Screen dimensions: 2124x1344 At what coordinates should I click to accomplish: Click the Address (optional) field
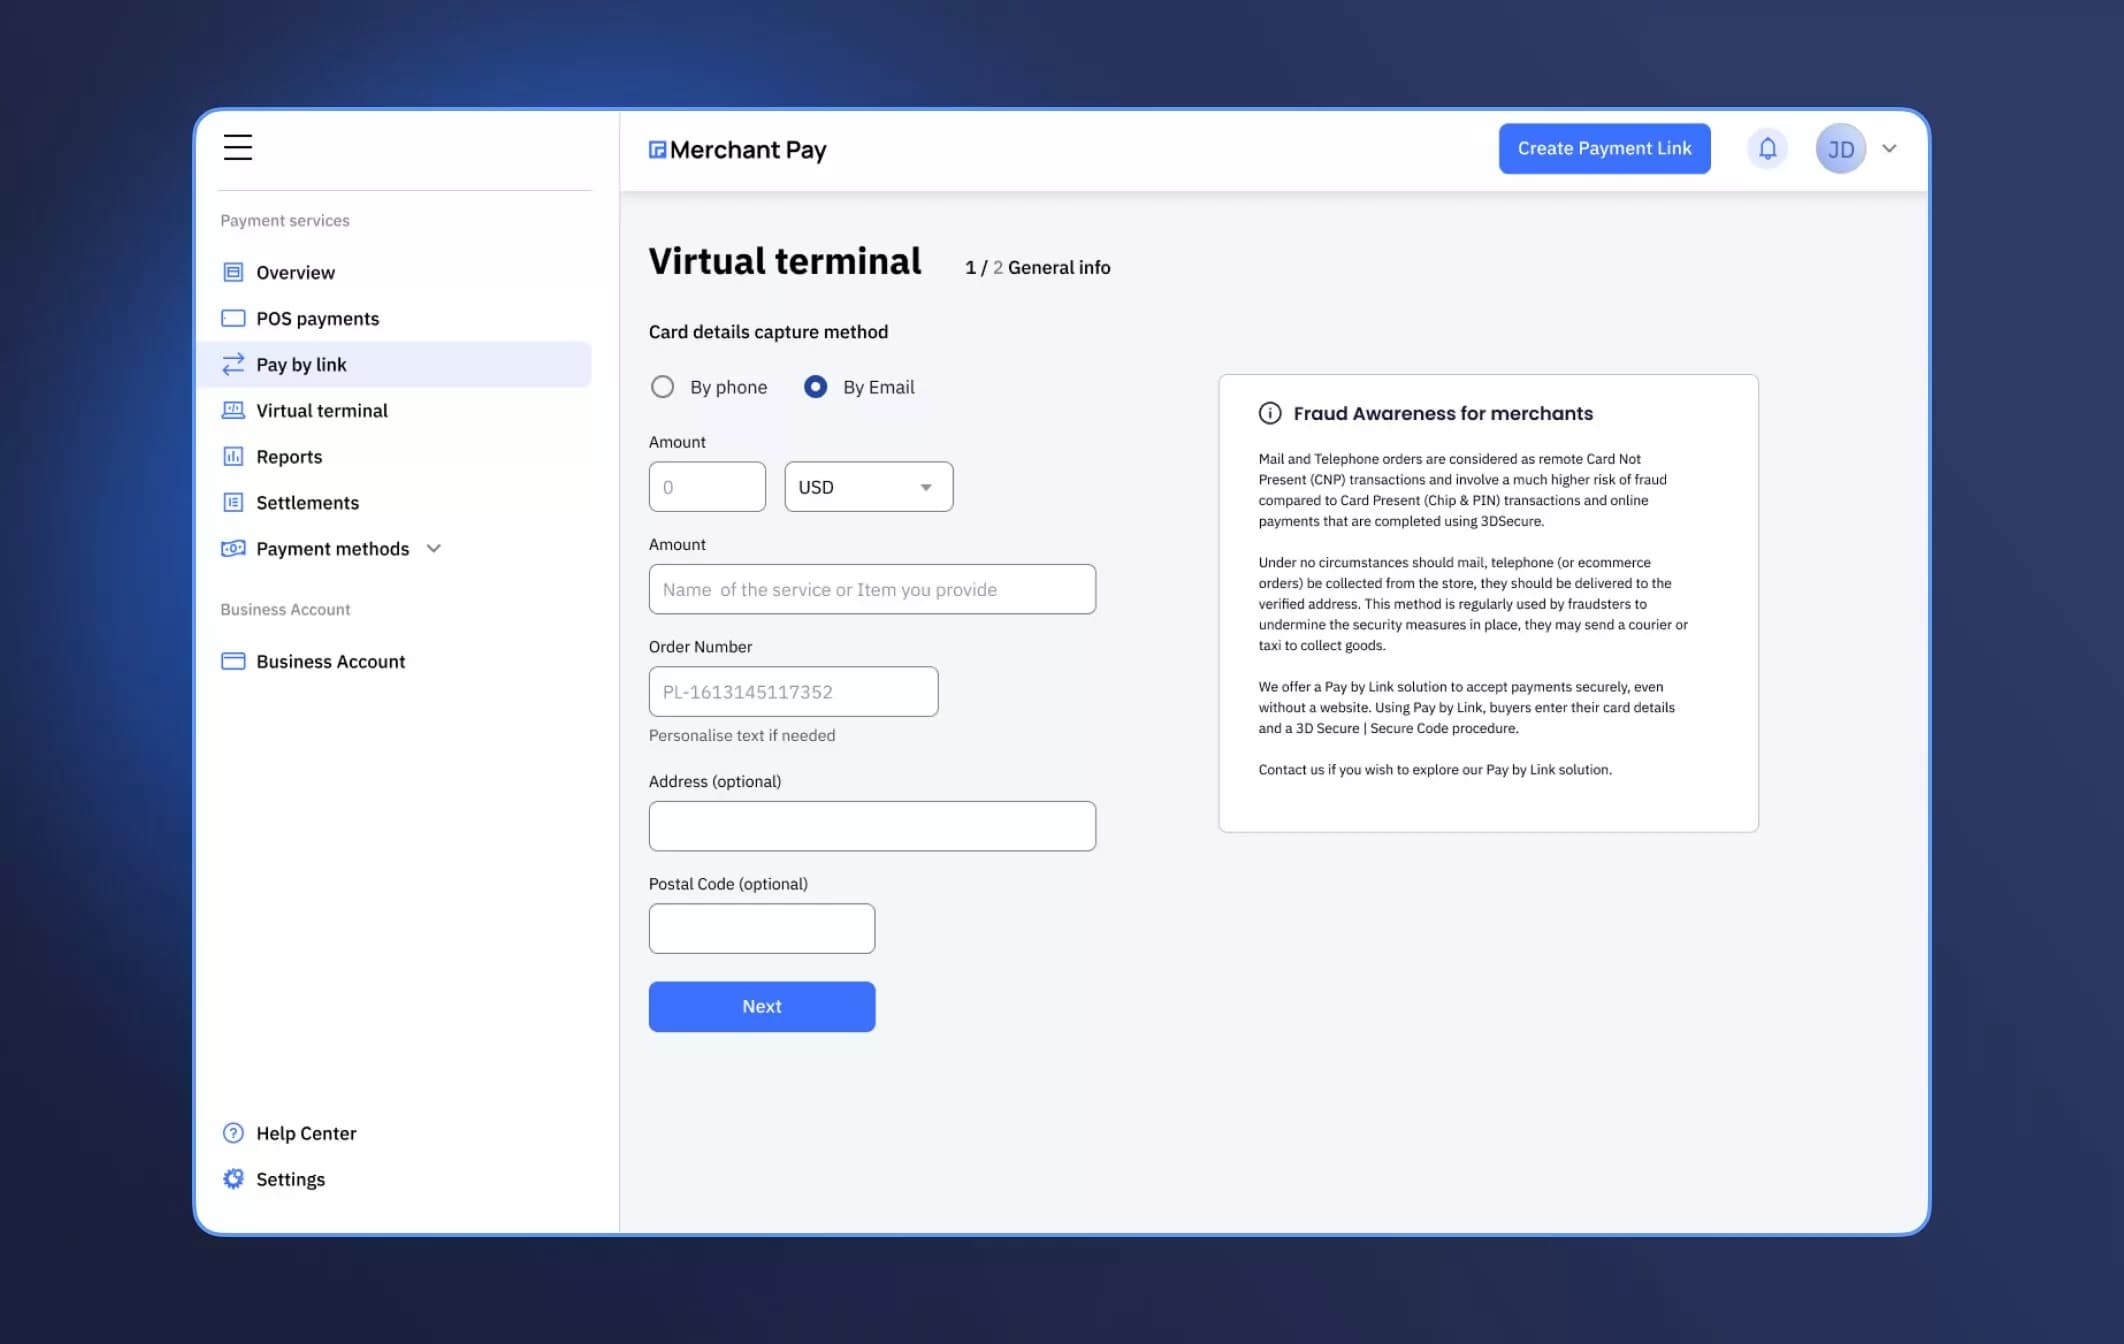pyautogui.click(x=872, y=826)
